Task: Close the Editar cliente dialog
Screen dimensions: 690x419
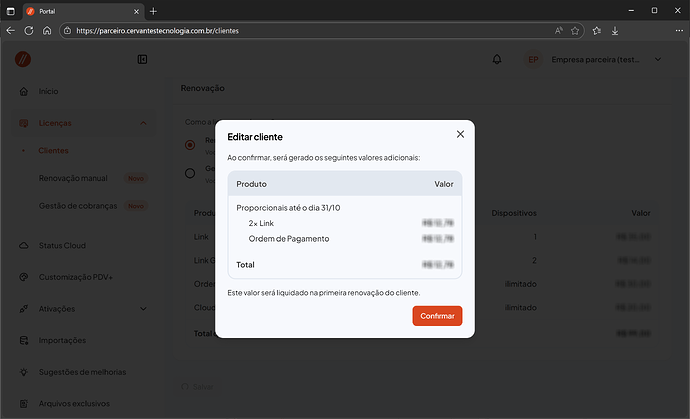Action: click(x=460, y=134)
